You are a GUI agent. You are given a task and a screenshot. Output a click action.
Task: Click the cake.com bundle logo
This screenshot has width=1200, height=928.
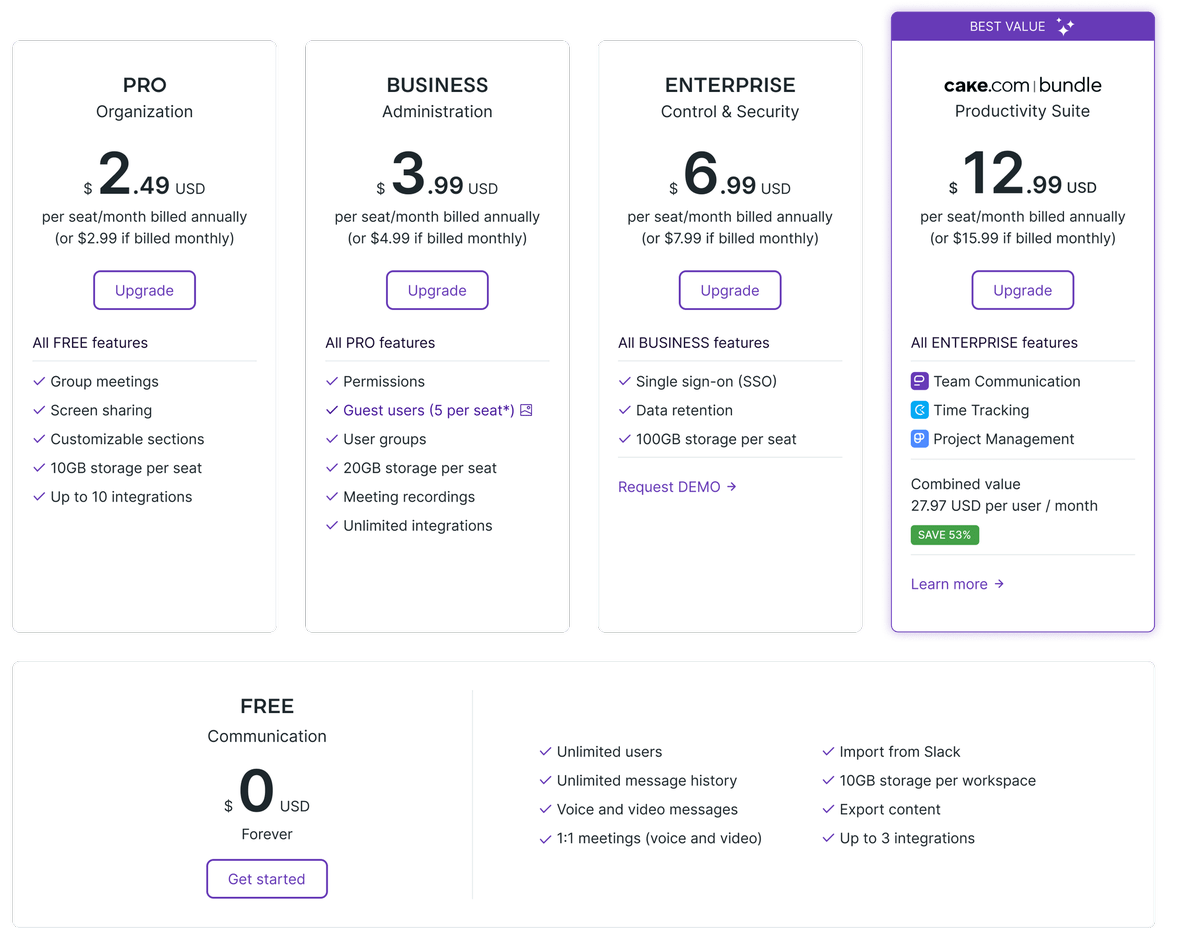coord(1022,85)
